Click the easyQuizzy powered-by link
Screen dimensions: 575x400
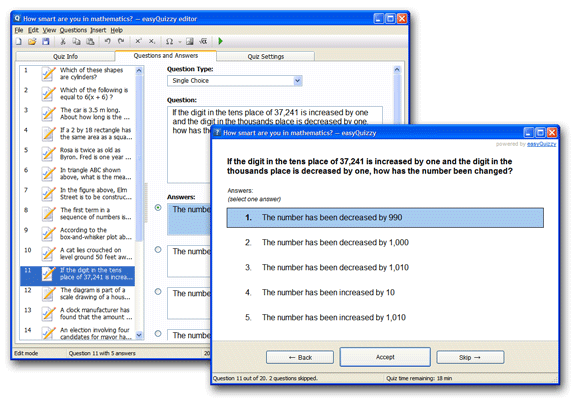point(542,144)
